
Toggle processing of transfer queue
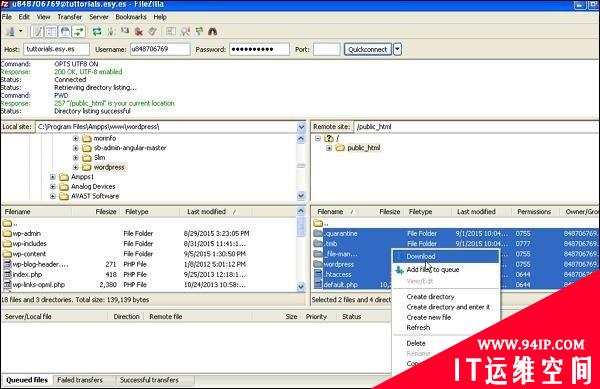coord(111,31)
